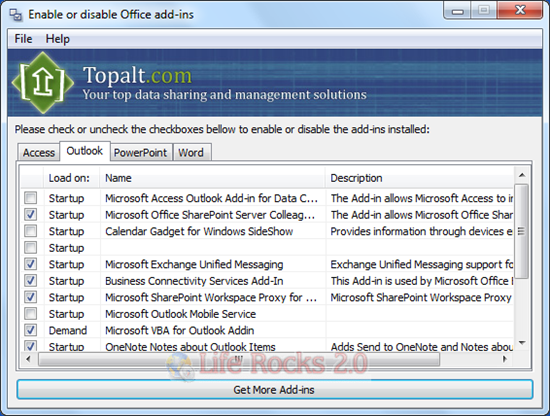The width and height of the screenshot is (550, 416).
Task: Click 'Adds Send to OneNote' description text
Action: tap(422, 347)
